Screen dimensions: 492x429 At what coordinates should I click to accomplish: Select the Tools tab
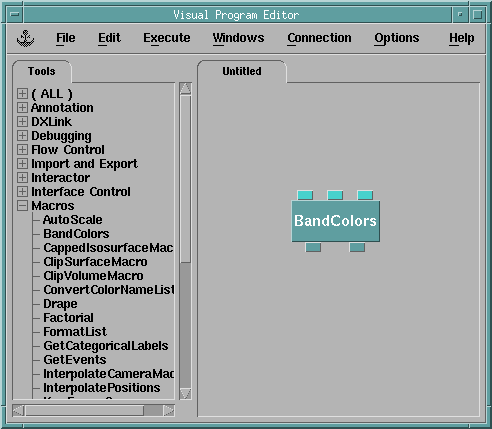42,71
